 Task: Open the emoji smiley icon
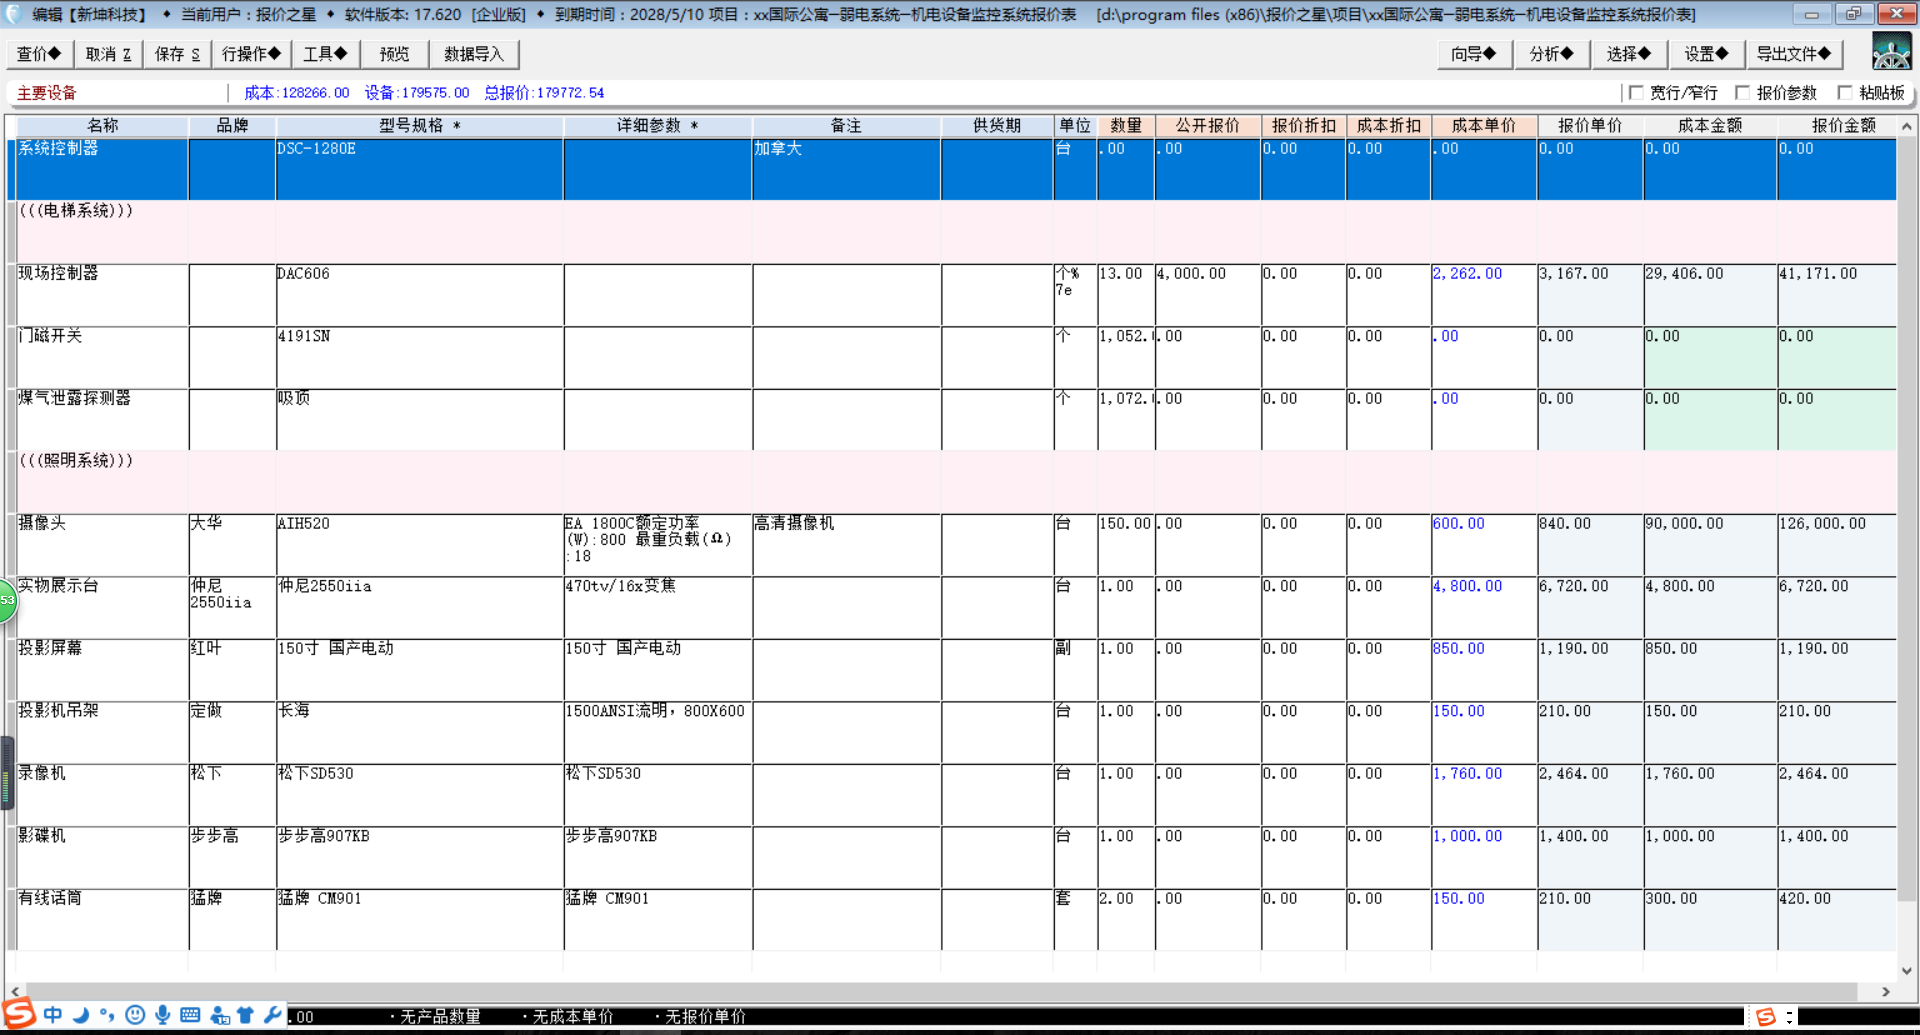tap(135, 1015)
